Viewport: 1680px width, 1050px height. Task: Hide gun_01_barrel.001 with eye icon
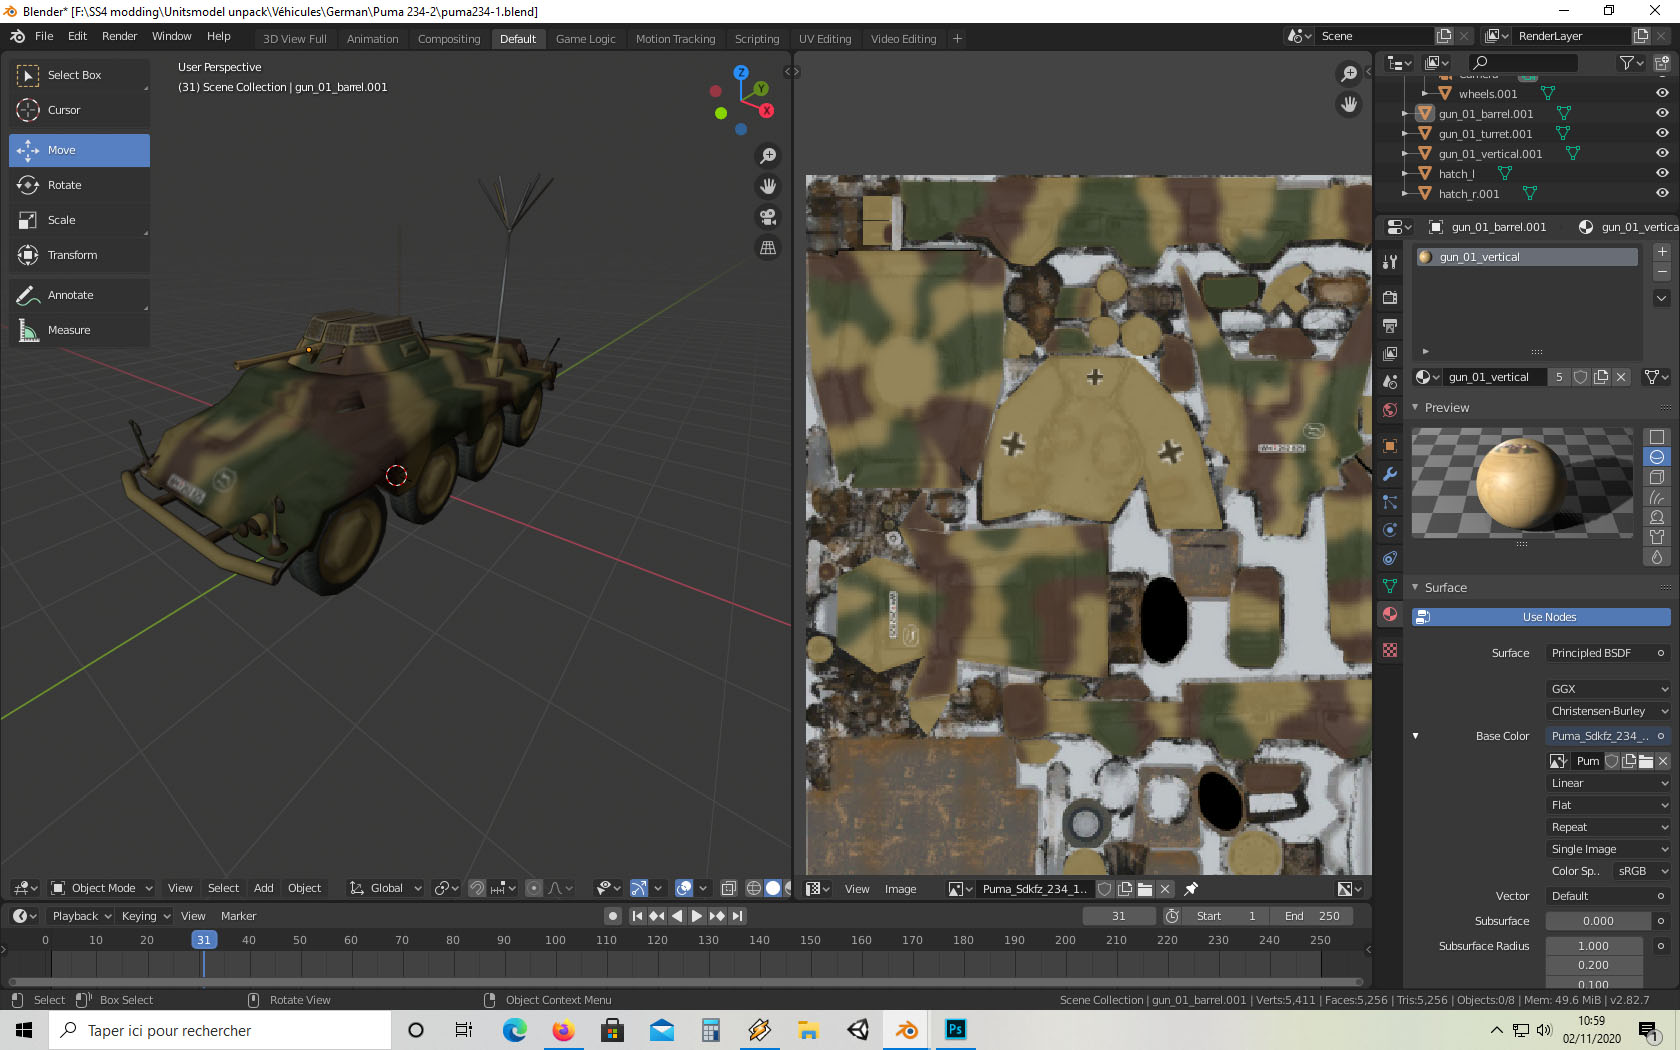tap(1662, 113)
